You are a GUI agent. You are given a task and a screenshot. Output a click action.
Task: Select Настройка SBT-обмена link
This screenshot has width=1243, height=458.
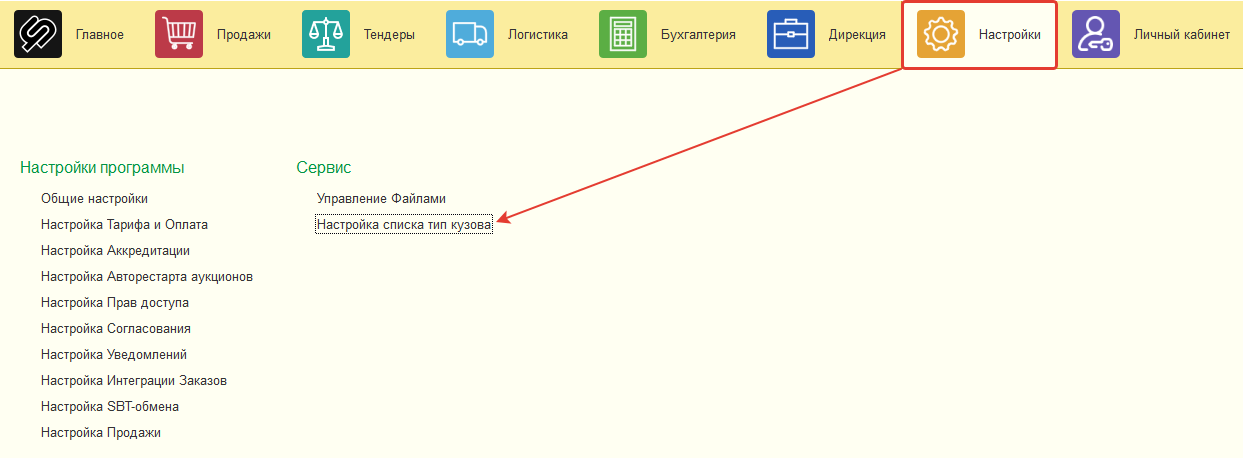pos(110,407)
